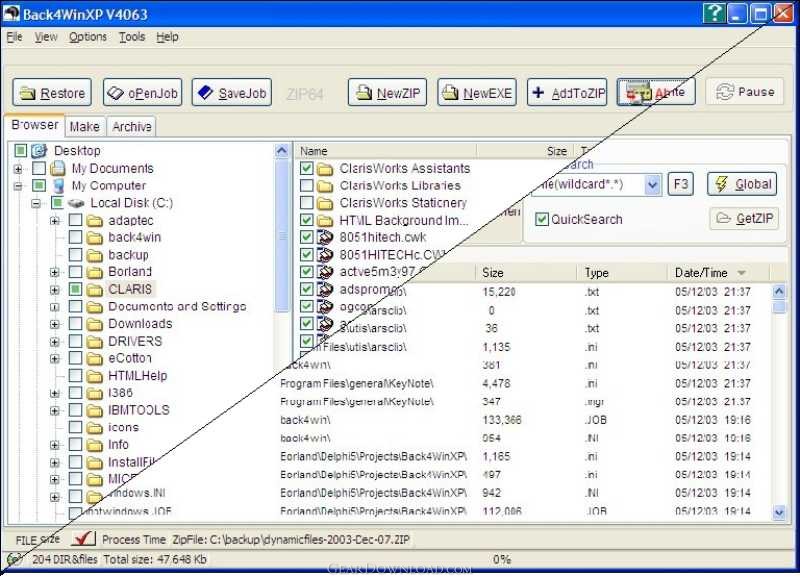800x577 pixels.
Task: Collapse the Local Disk (C:) node
Action: click(x=36, y=203)
